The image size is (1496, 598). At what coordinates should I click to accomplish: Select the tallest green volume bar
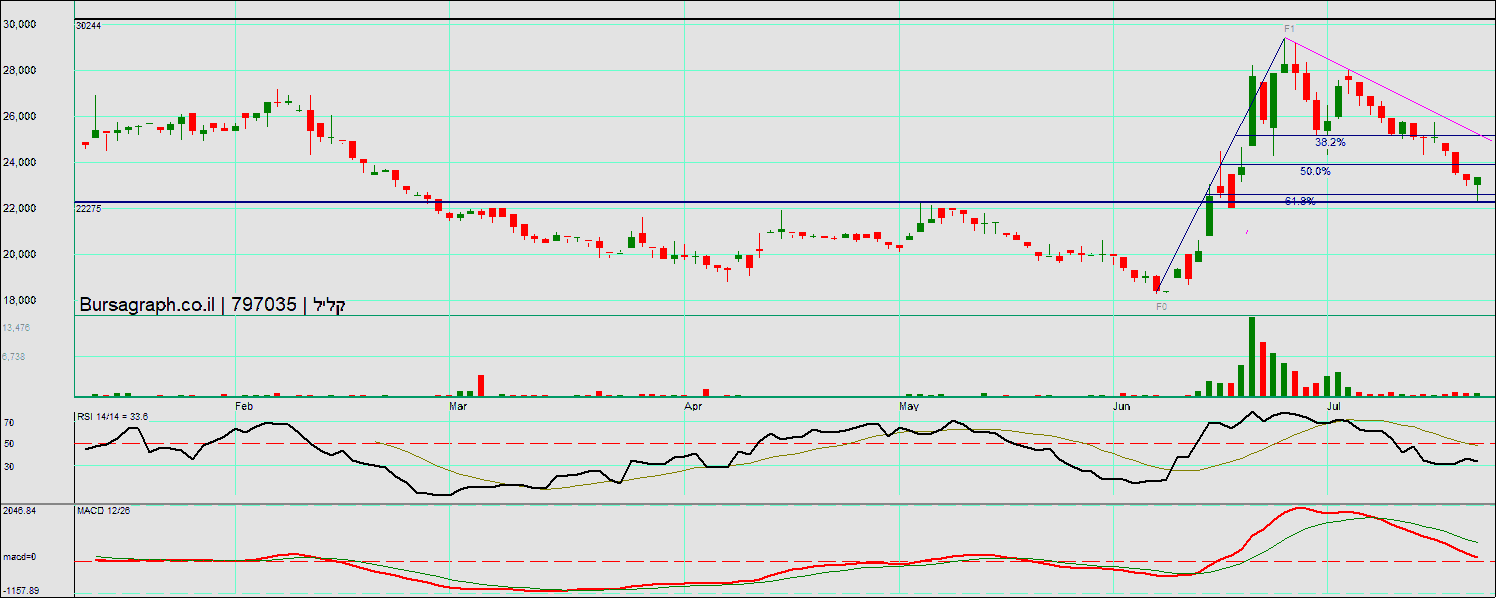coord(1251,357)
